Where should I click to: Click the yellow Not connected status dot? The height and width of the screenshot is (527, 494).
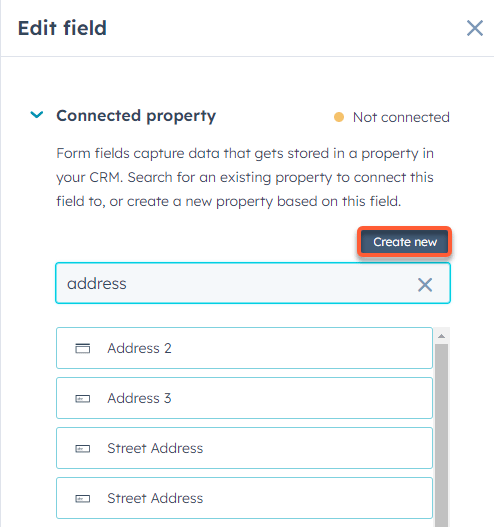point(339,117)
